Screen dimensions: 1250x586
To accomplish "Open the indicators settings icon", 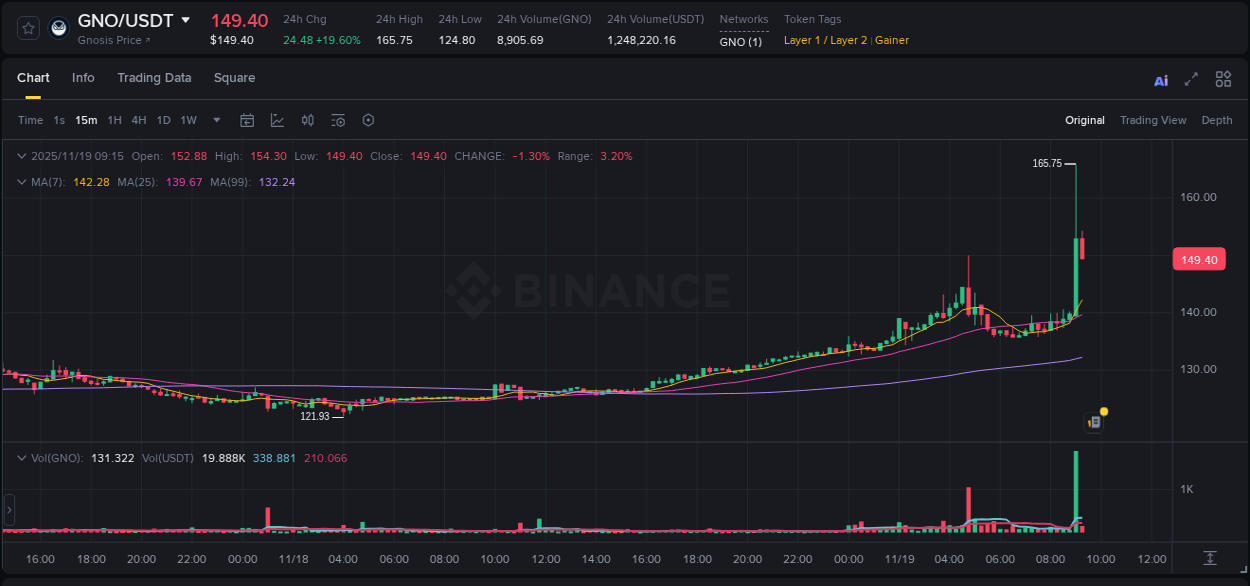I will pos(337,120).
